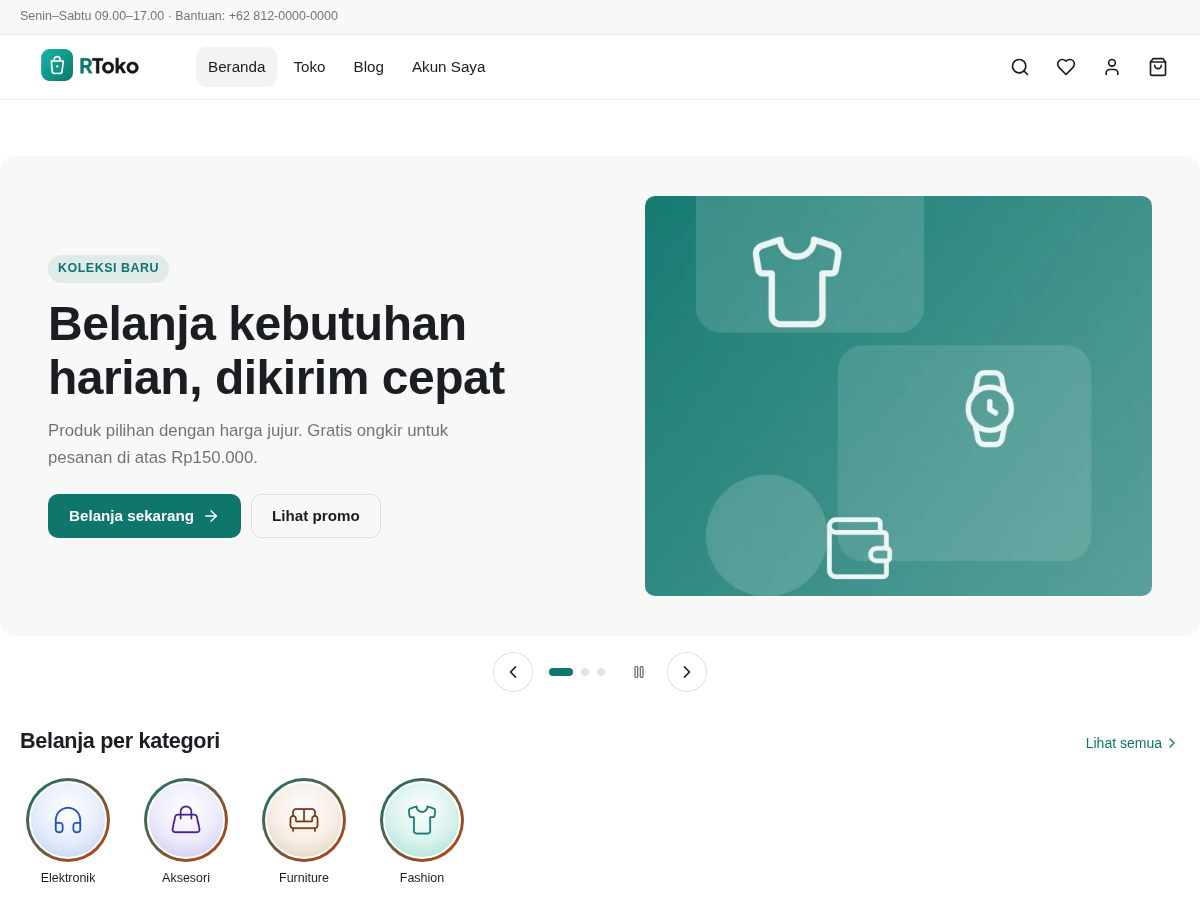Image resolution: width=1200 pixels, height=900 pixels.
Task: Click the Belanja per kategori heading
Action: click(120, 741)
